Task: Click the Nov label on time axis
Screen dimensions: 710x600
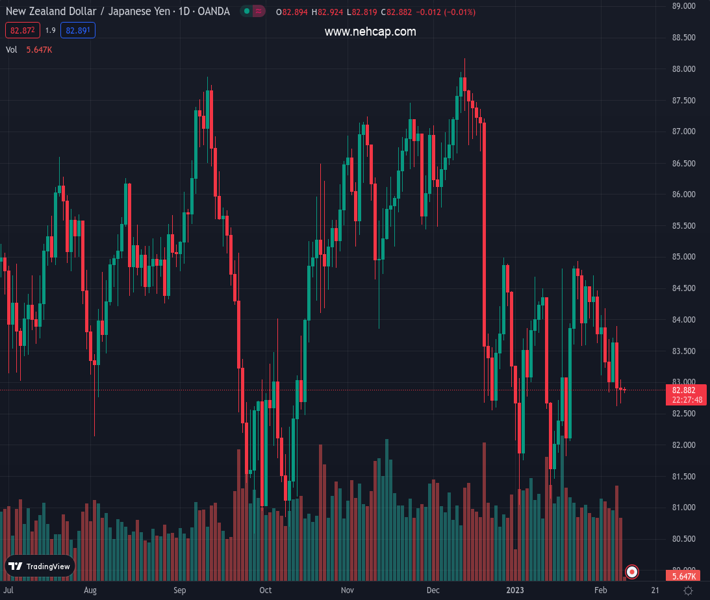Action: click(347, 591)
